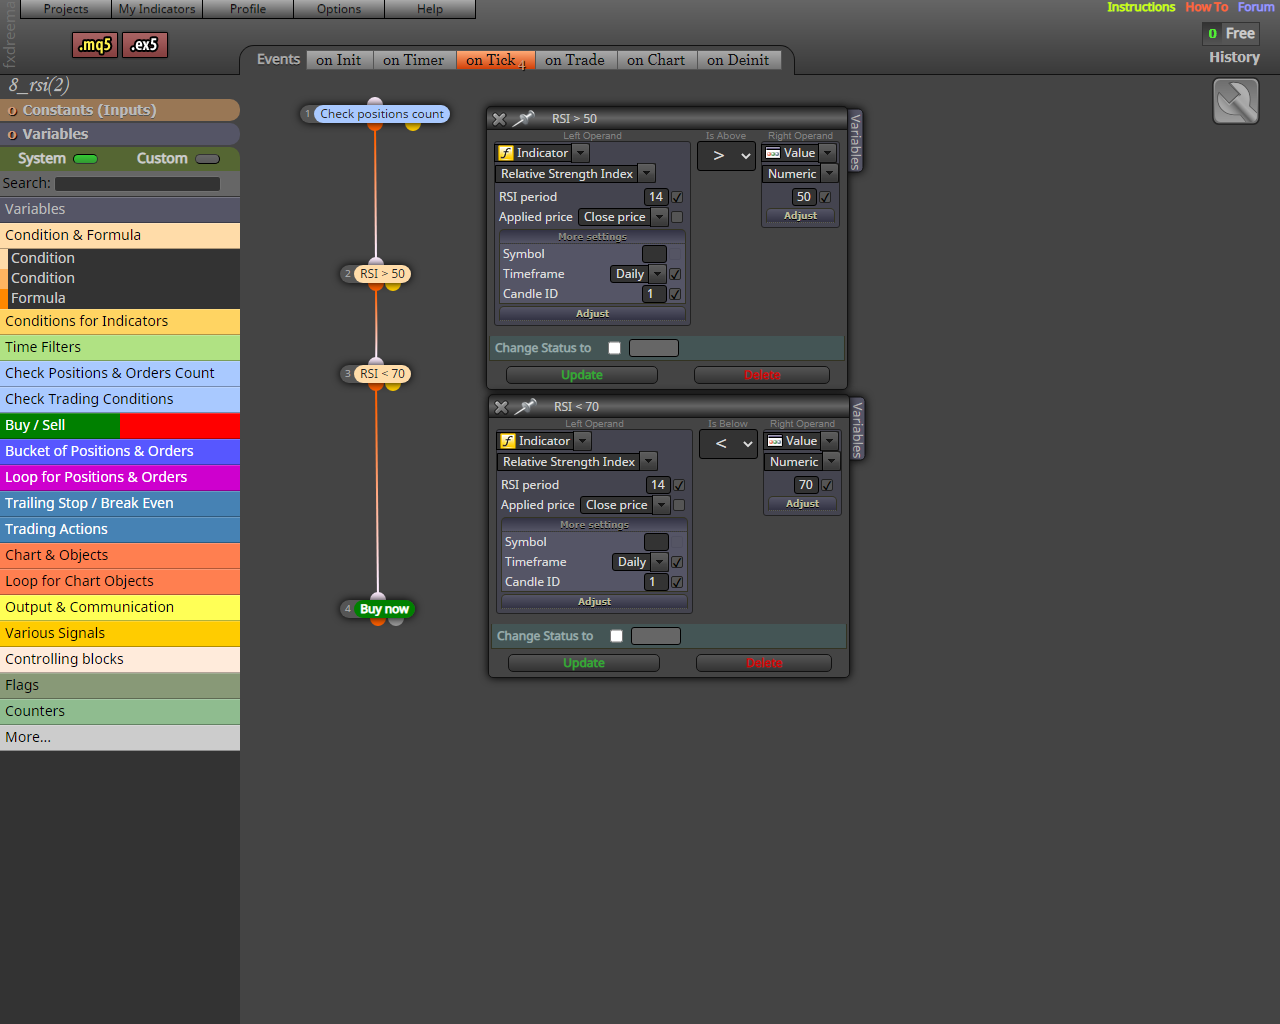The image size is (1280, 1024).
Task: Click left operand Adjust bar in RSI > 50 panel
Action: (x=592, y=314)
